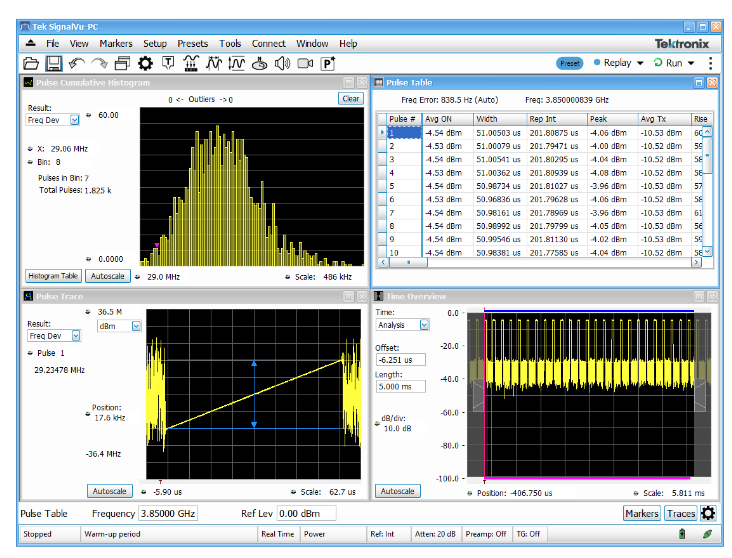Click the Offset -6.251 us field
The image size is (732, 558).
(x=401, y=360)
